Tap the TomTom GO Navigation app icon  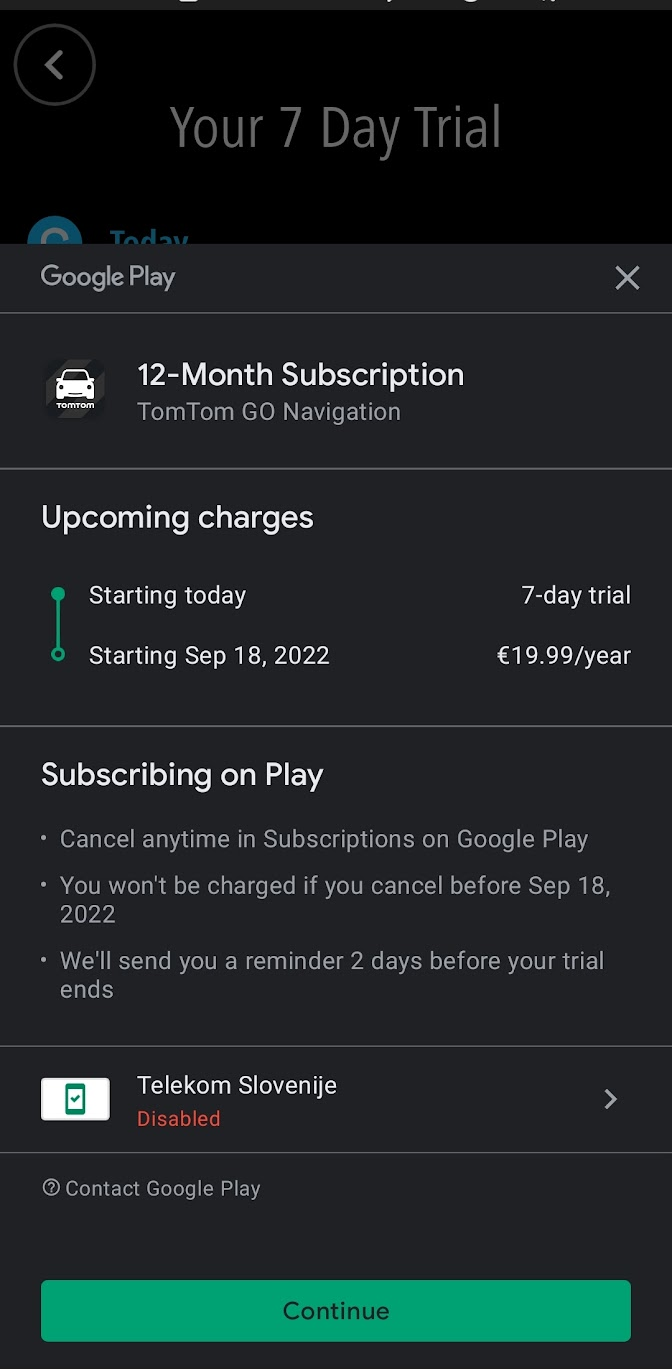click(x=75, y=389)
